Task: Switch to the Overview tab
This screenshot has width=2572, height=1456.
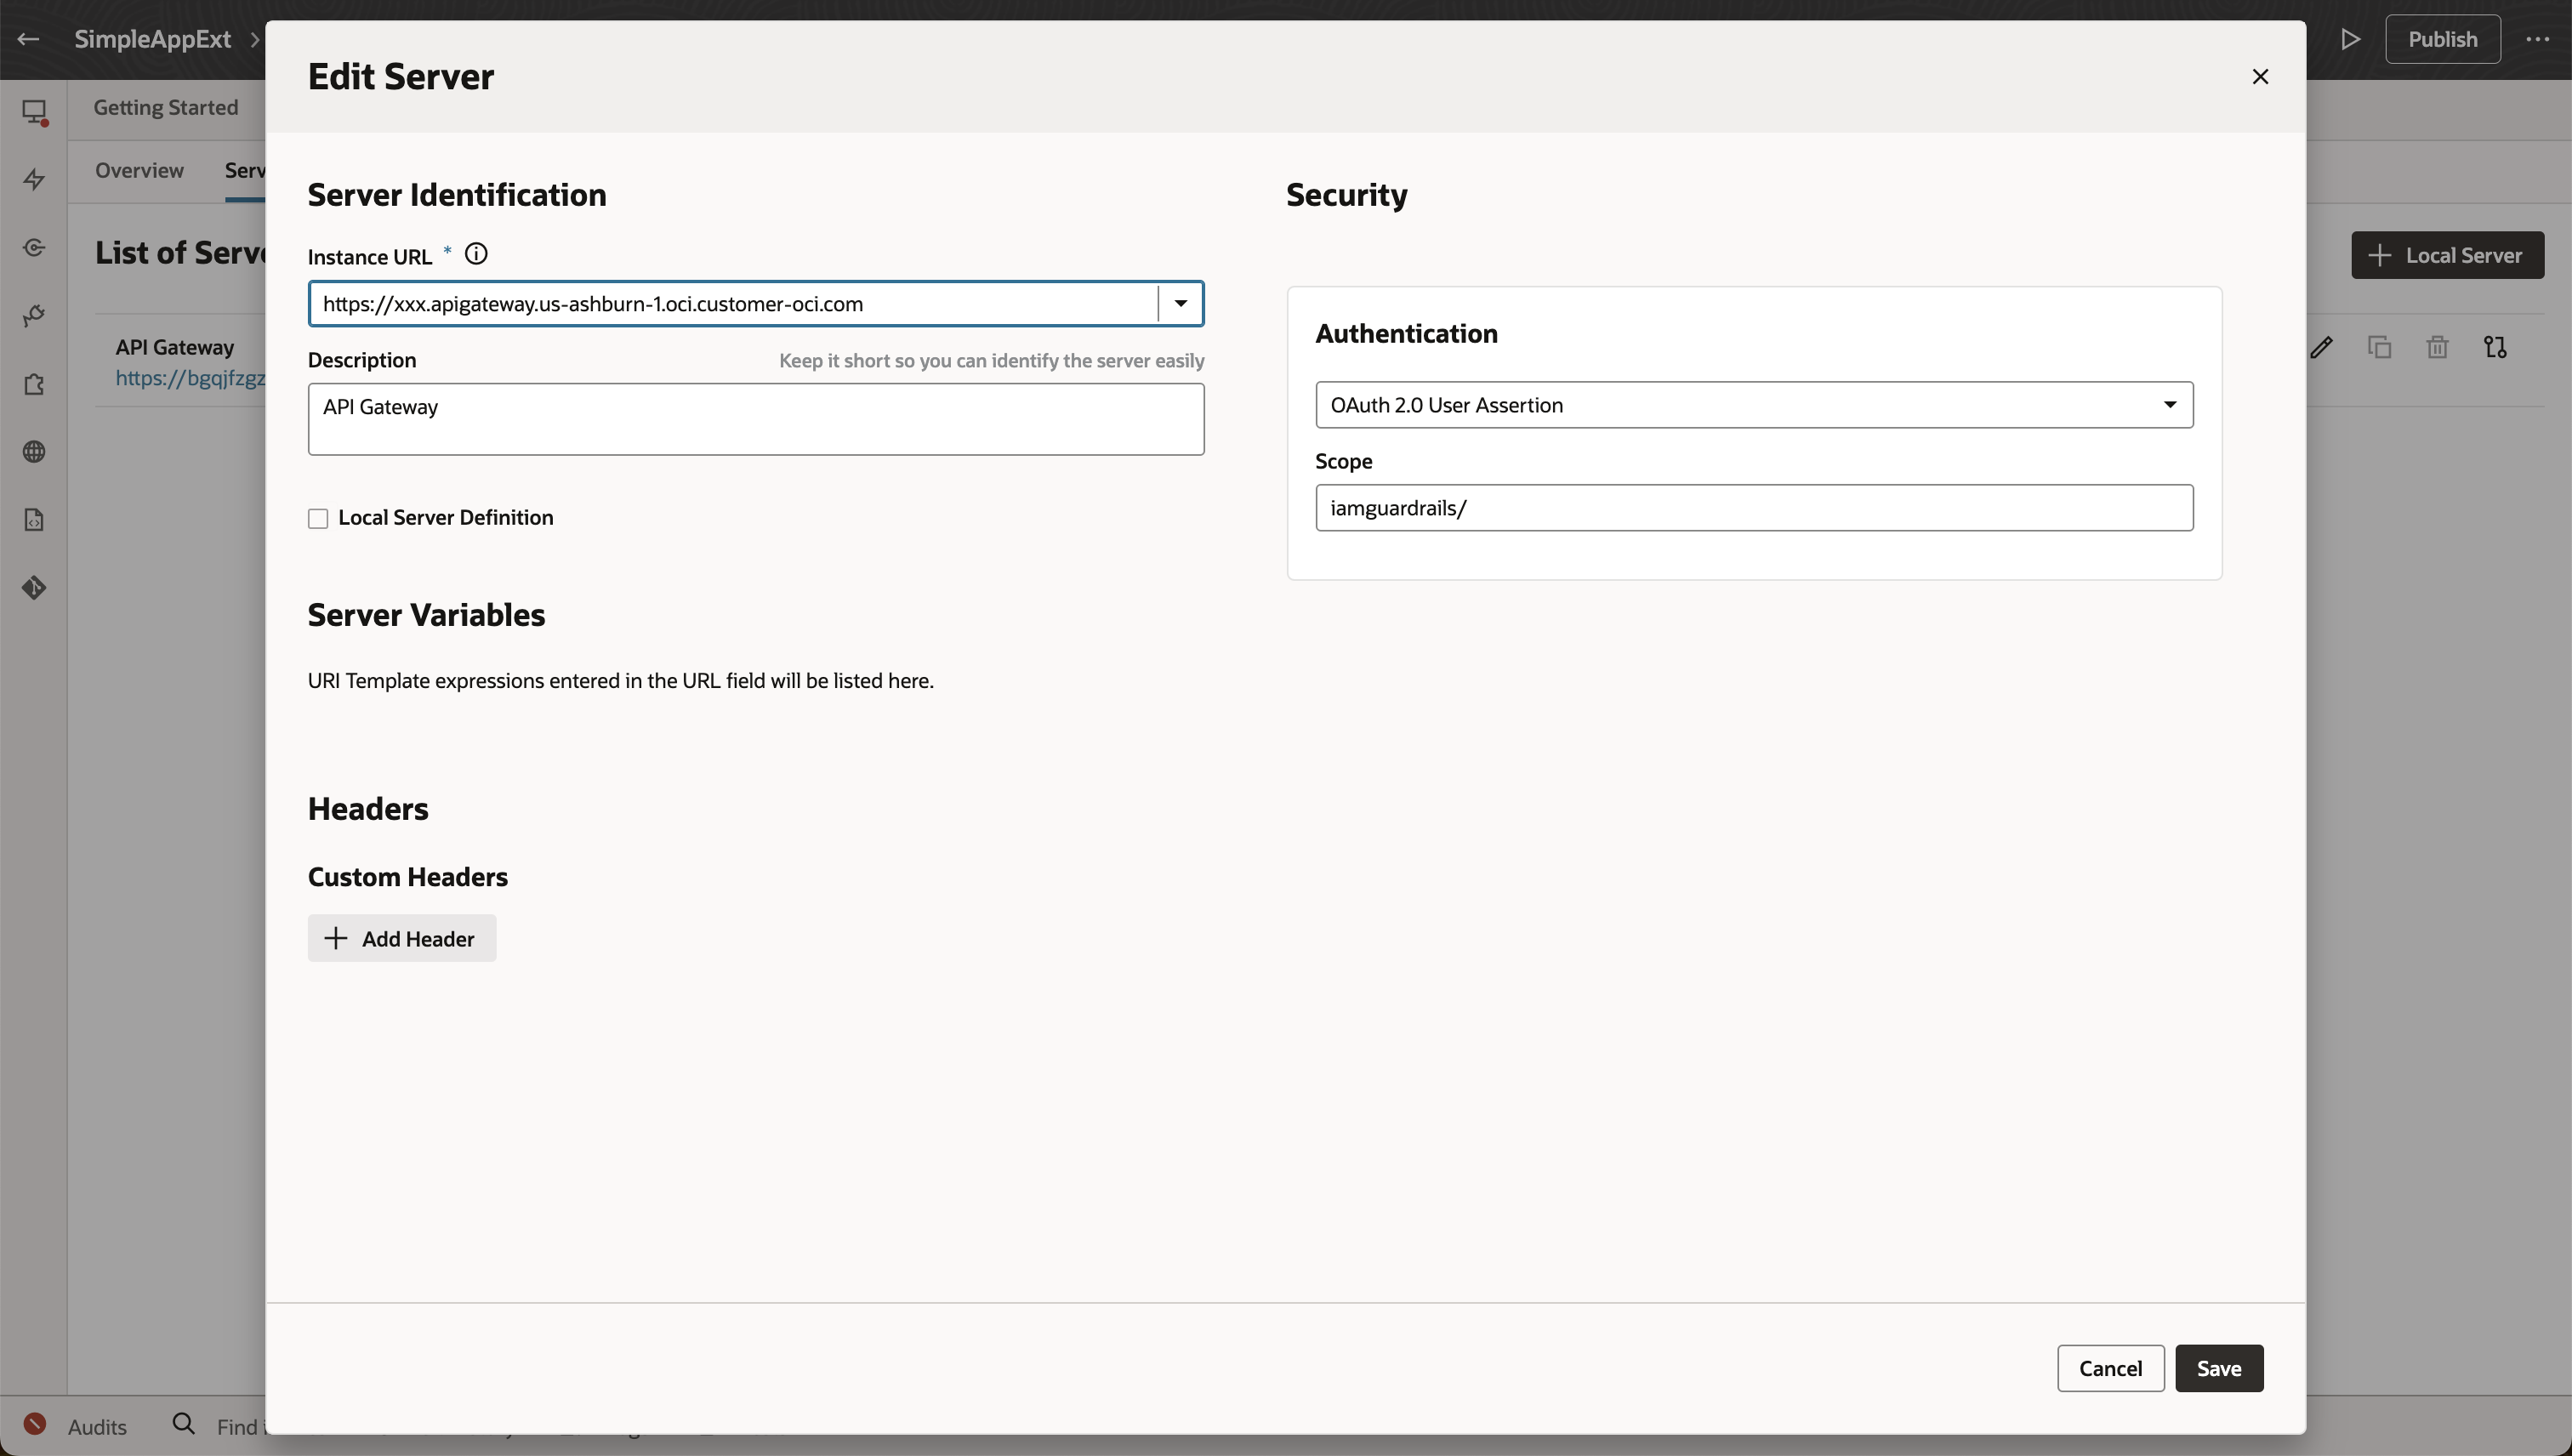Action: tap(139, 170)
